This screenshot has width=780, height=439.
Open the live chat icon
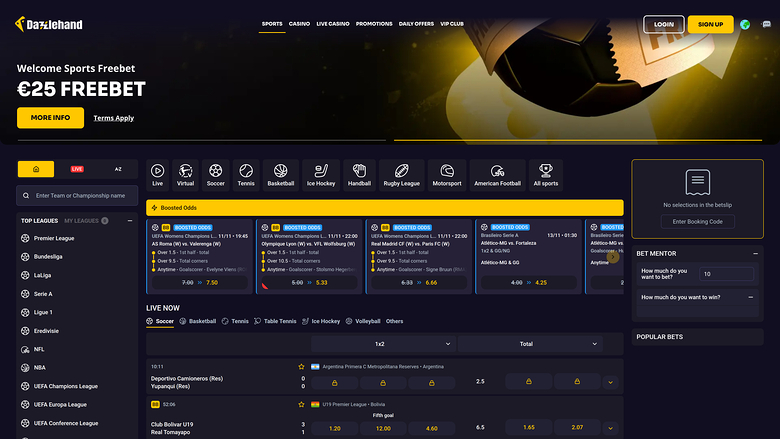pyautogui.click(x=767, y=24)
